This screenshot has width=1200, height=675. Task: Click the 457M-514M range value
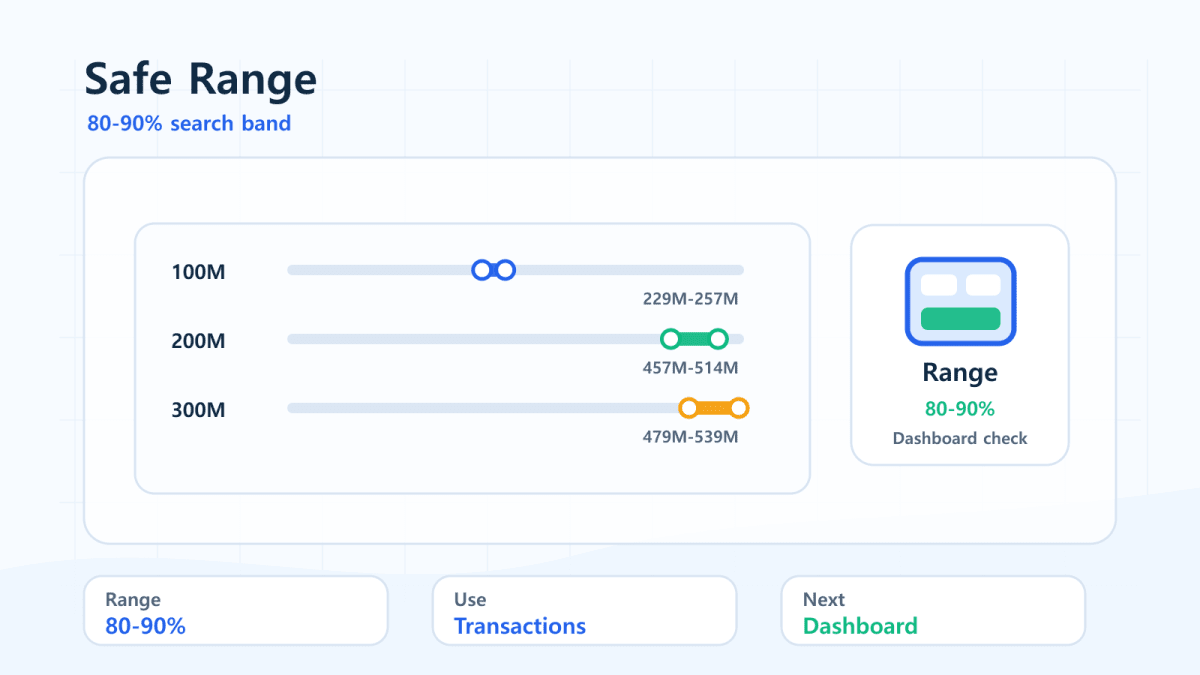pos(690,368)
